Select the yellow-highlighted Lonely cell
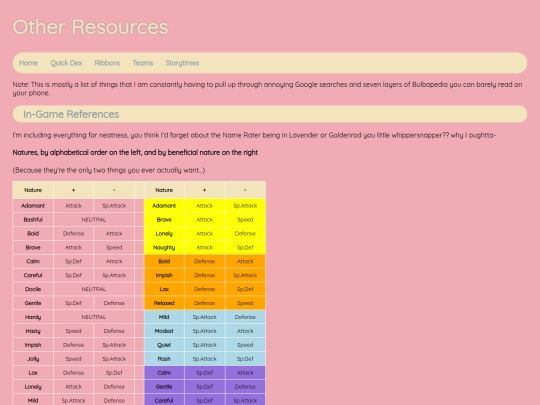Screen dimensions: 540x405 pyautogui.click(x=164, y=233)
